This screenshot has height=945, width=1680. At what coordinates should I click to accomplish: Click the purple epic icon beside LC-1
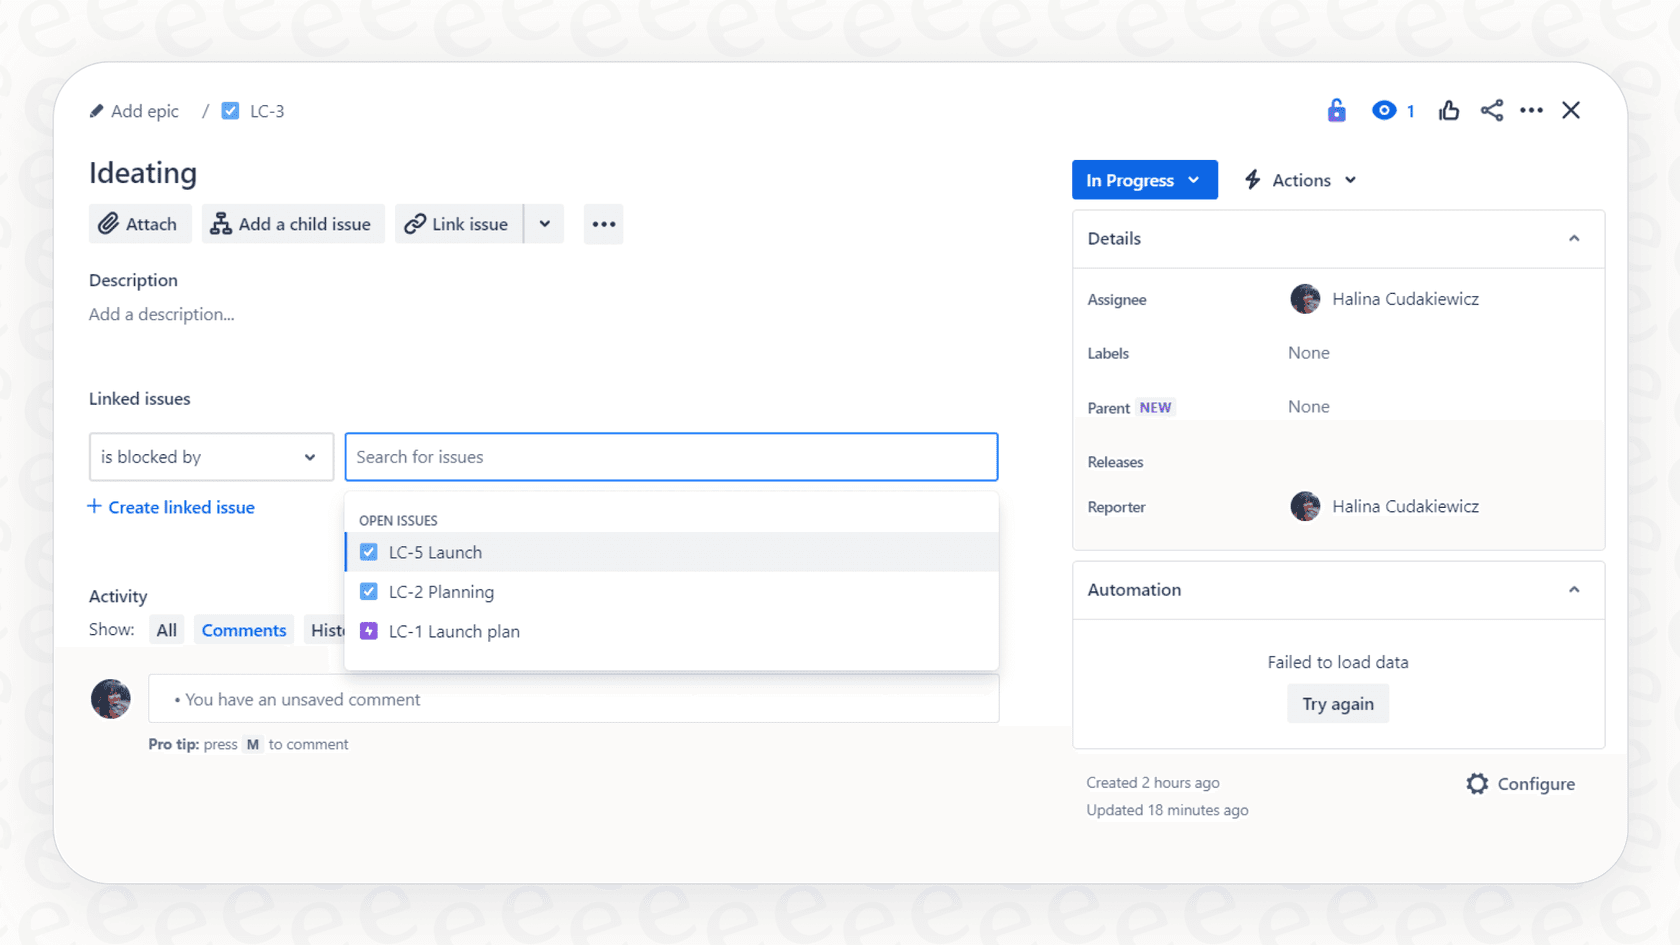(369, 631)
